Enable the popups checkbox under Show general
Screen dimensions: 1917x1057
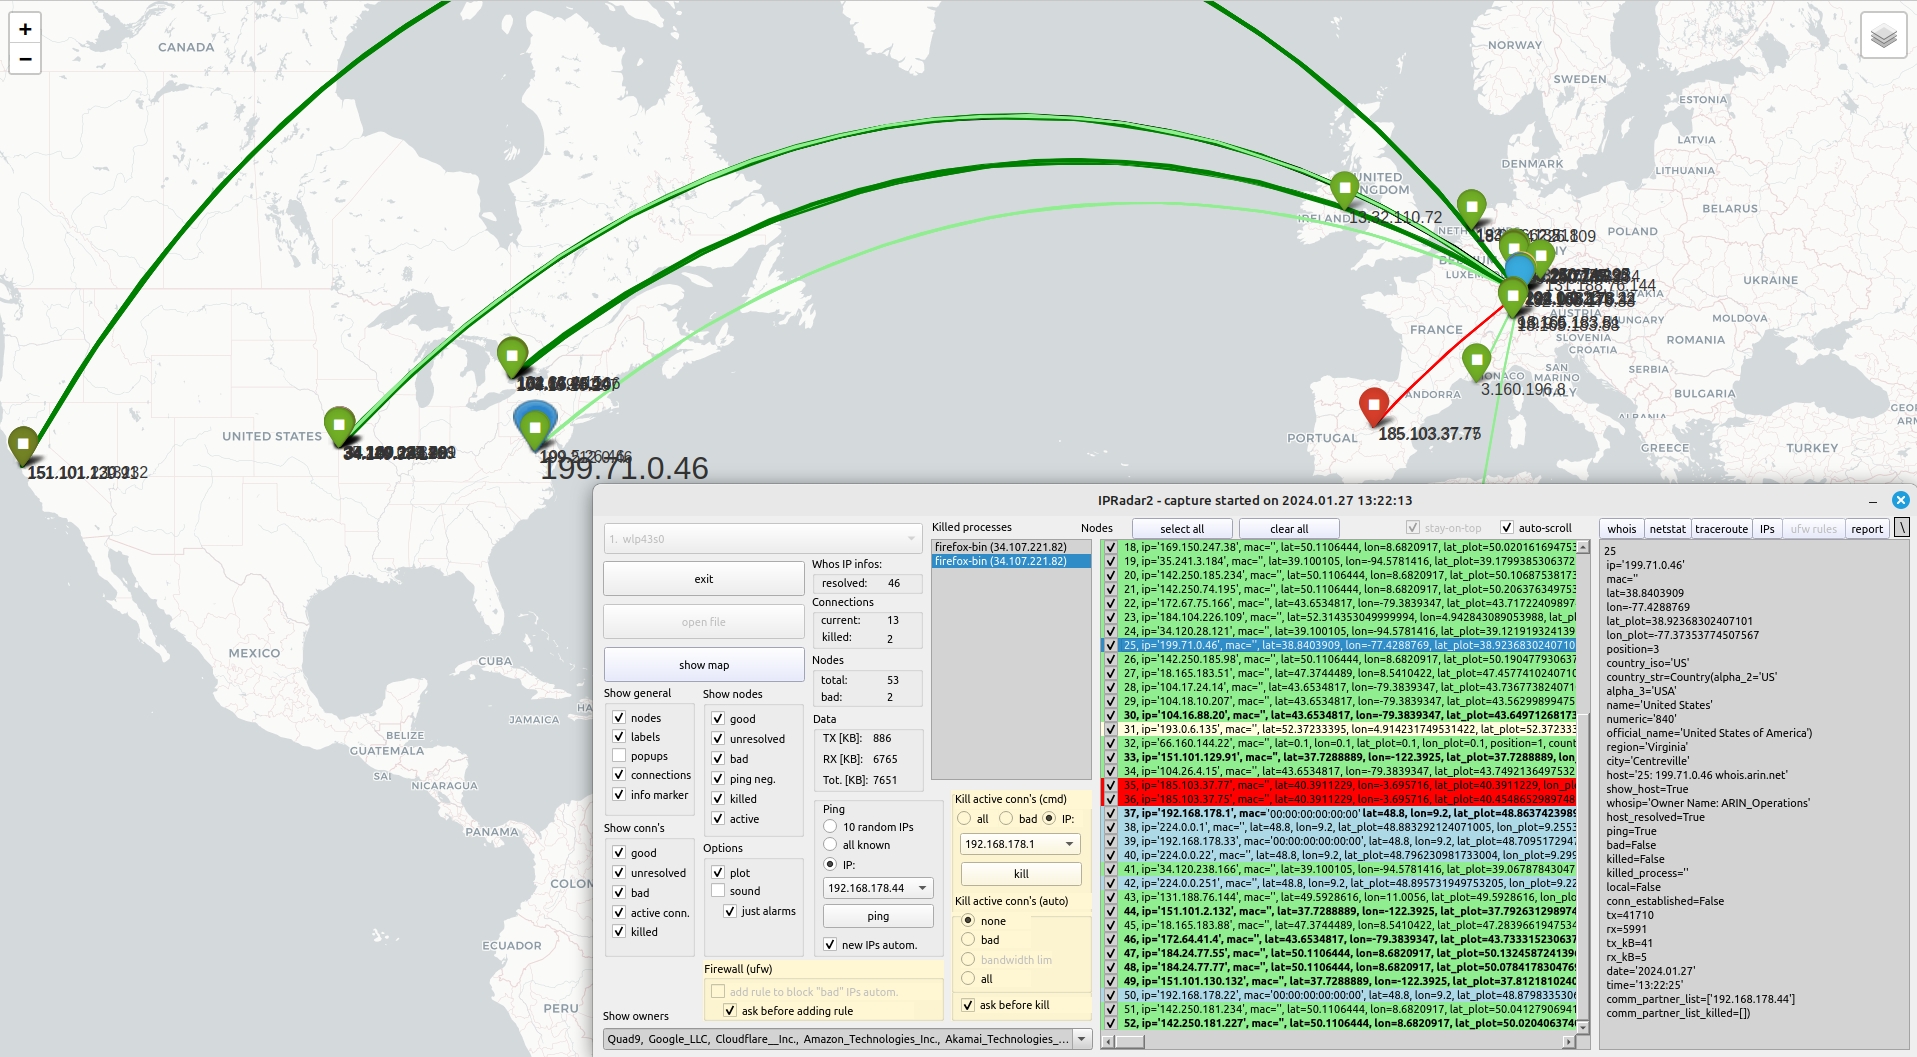[620, 756]
